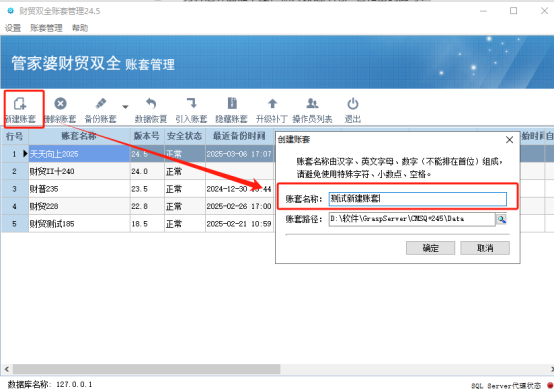Open the 设置 menu
This screenshot has height=392, width=554.
(13, 28)
